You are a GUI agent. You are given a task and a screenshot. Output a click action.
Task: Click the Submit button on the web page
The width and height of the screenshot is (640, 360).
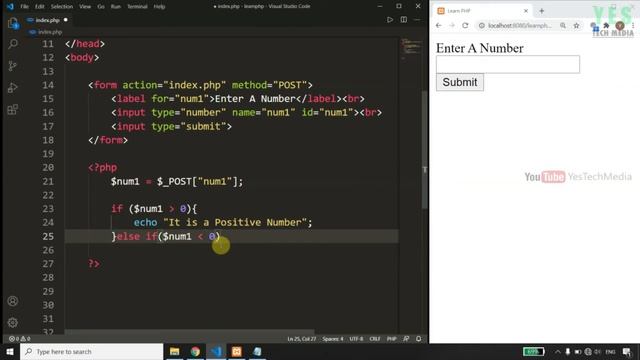tap(460, 82)
